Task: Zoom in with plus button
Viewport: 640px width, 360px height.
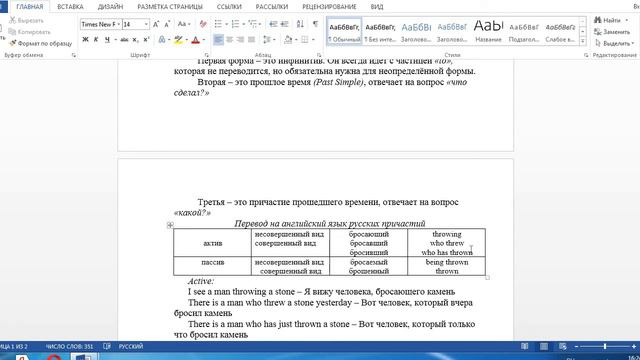Action: [x=634, y=347]
